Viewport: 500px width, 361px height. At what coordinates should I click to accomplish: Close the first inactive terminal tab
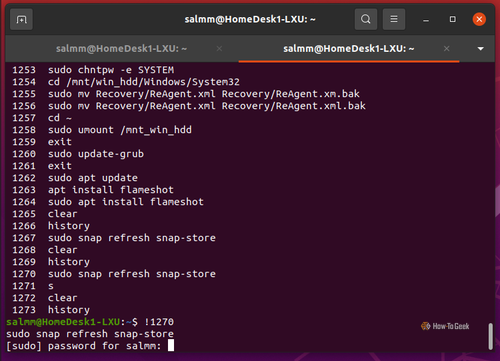click(219, 49)
